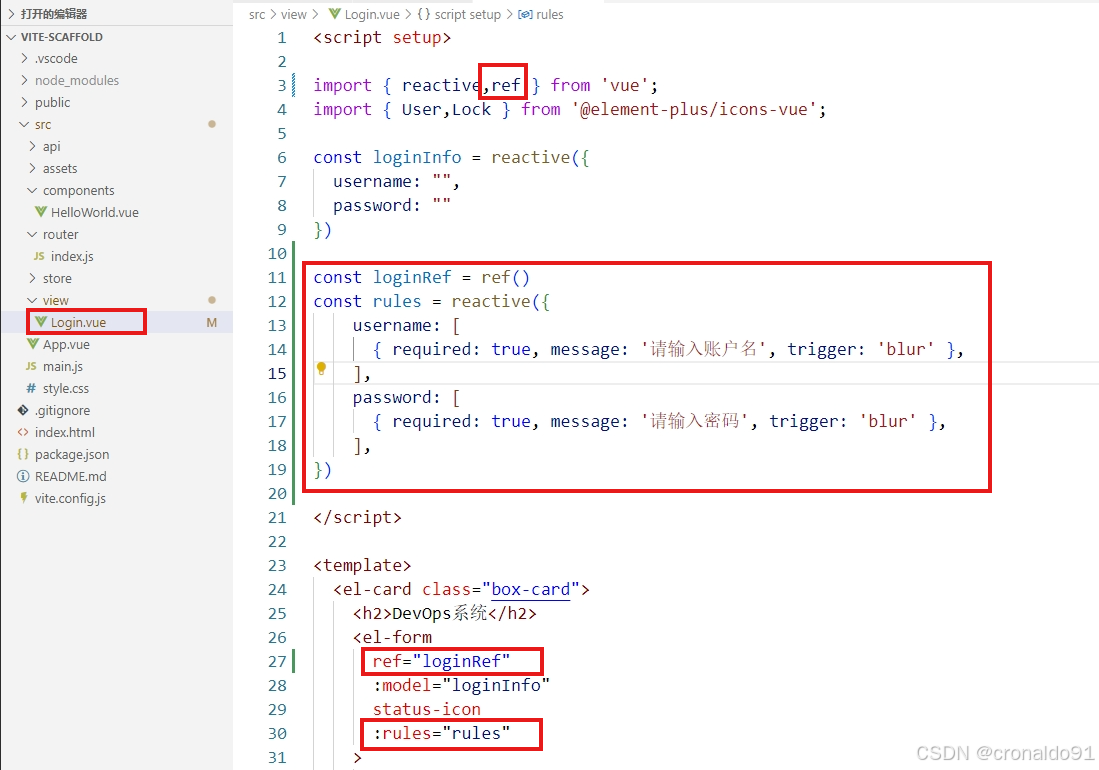Viewport: 1099px width, 770px height.
Task: Click the Vite icon beside vite.config.js
Action: 24,498
